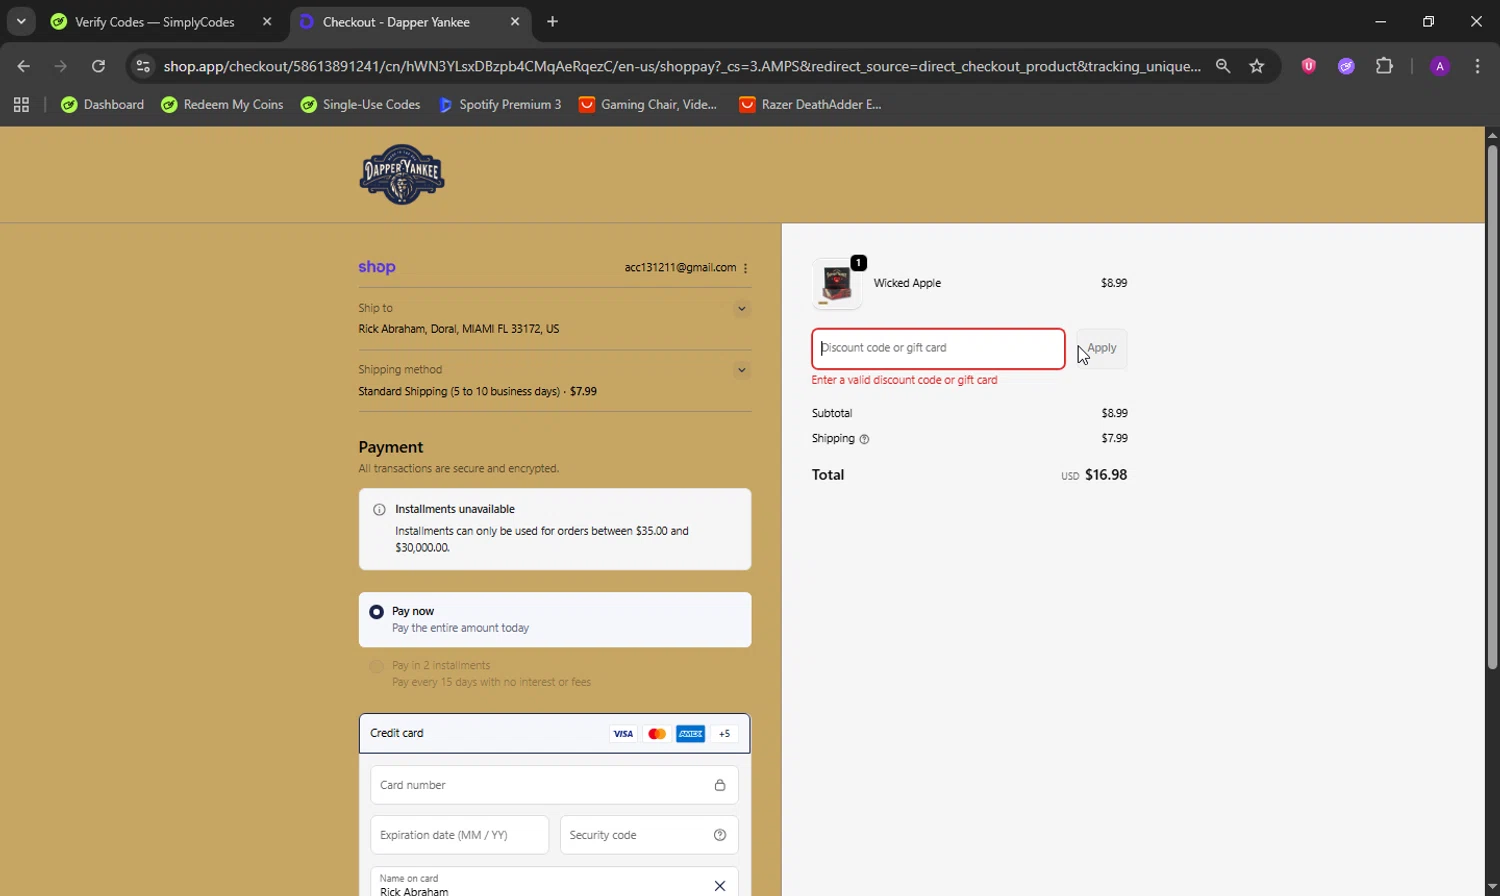Open a new browser tab

point(553,21)
